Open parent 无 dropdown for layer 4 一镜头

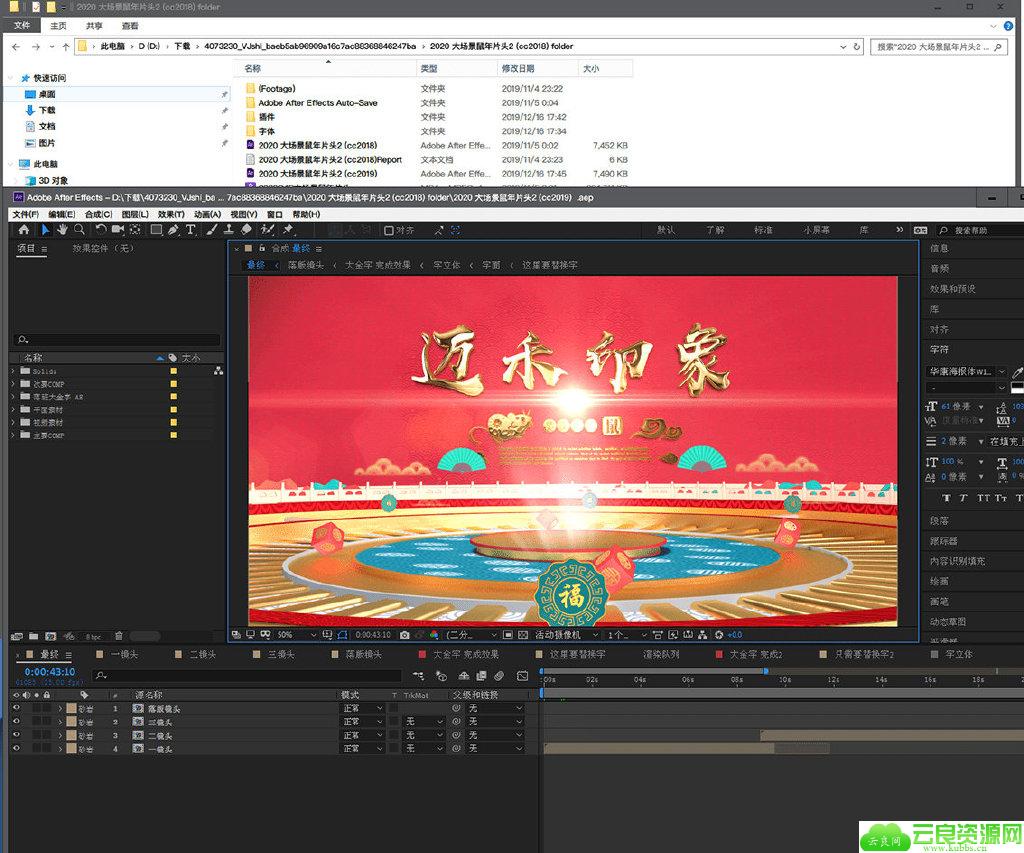pyautogui.click(x=495, y=749)
